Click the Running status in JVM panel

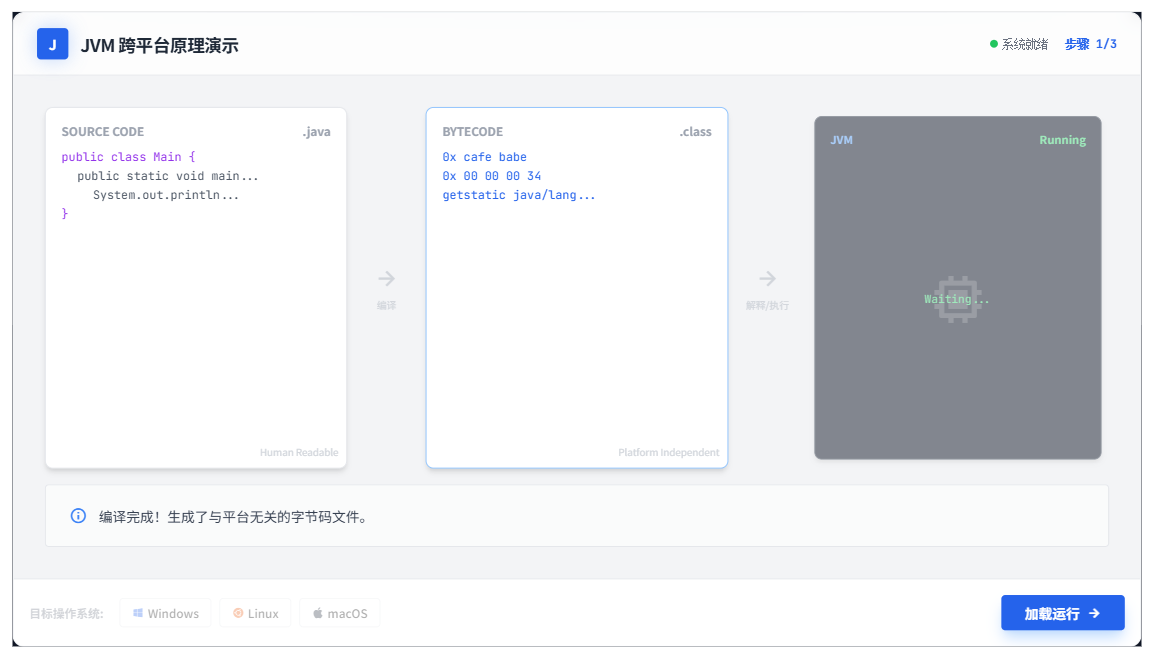coord(1062,140)
